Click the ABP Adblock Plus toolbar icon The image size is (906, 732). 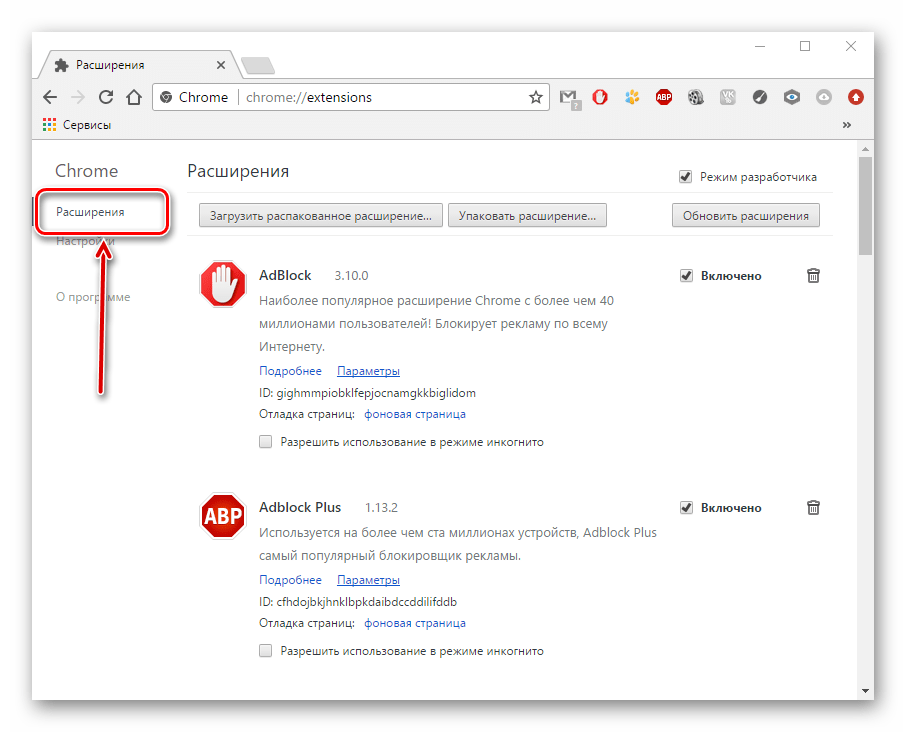[x=664, y=98]
